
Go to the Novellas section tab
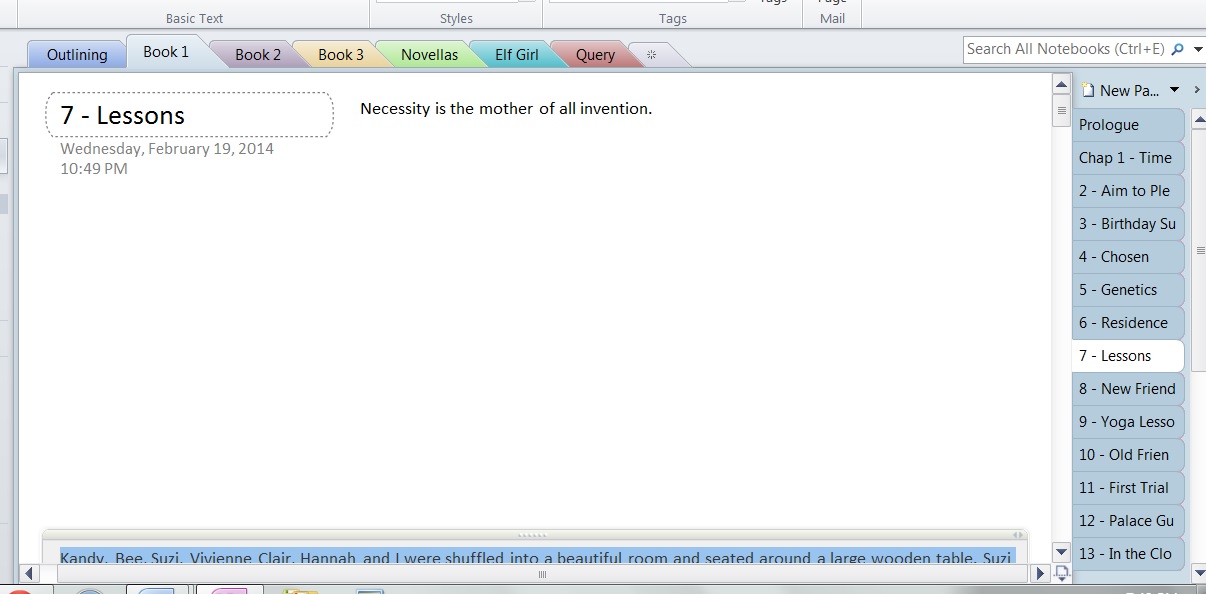pos(429,55)
